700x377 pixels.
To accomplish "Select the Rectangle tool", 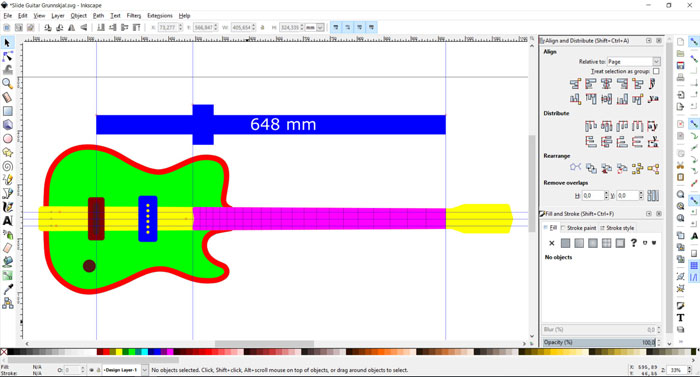I will [7, 111].
